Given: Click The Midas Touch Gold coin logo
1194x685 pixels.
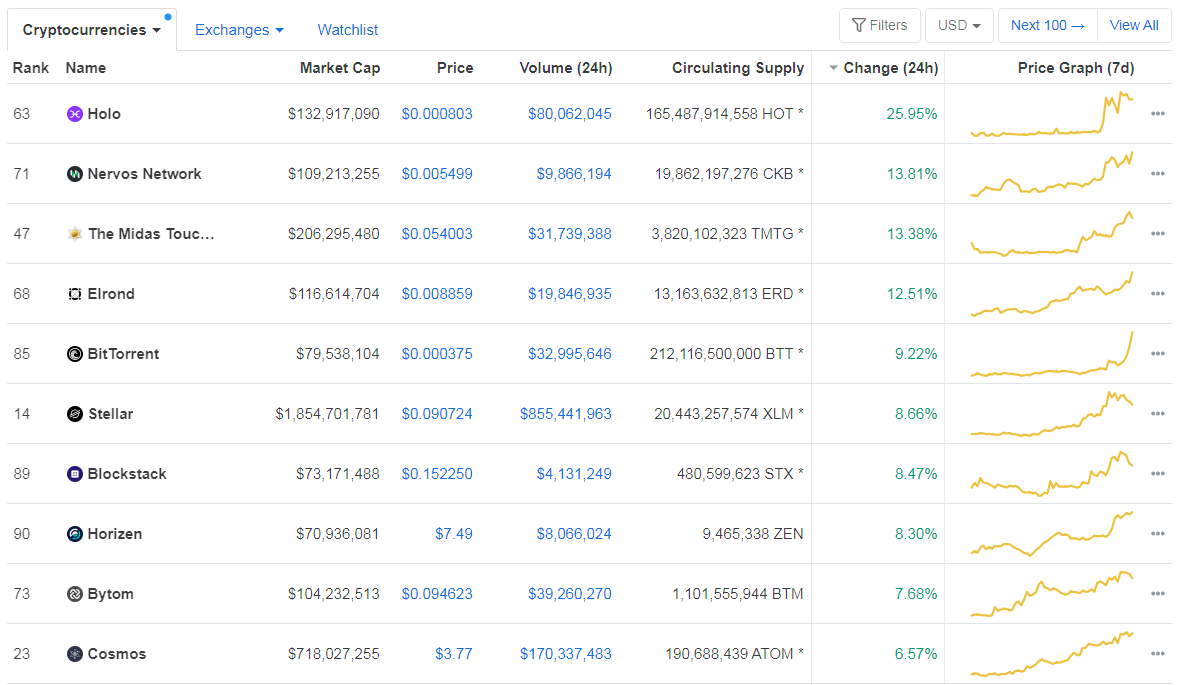Looking at the screenshot, I should [75, 234].
